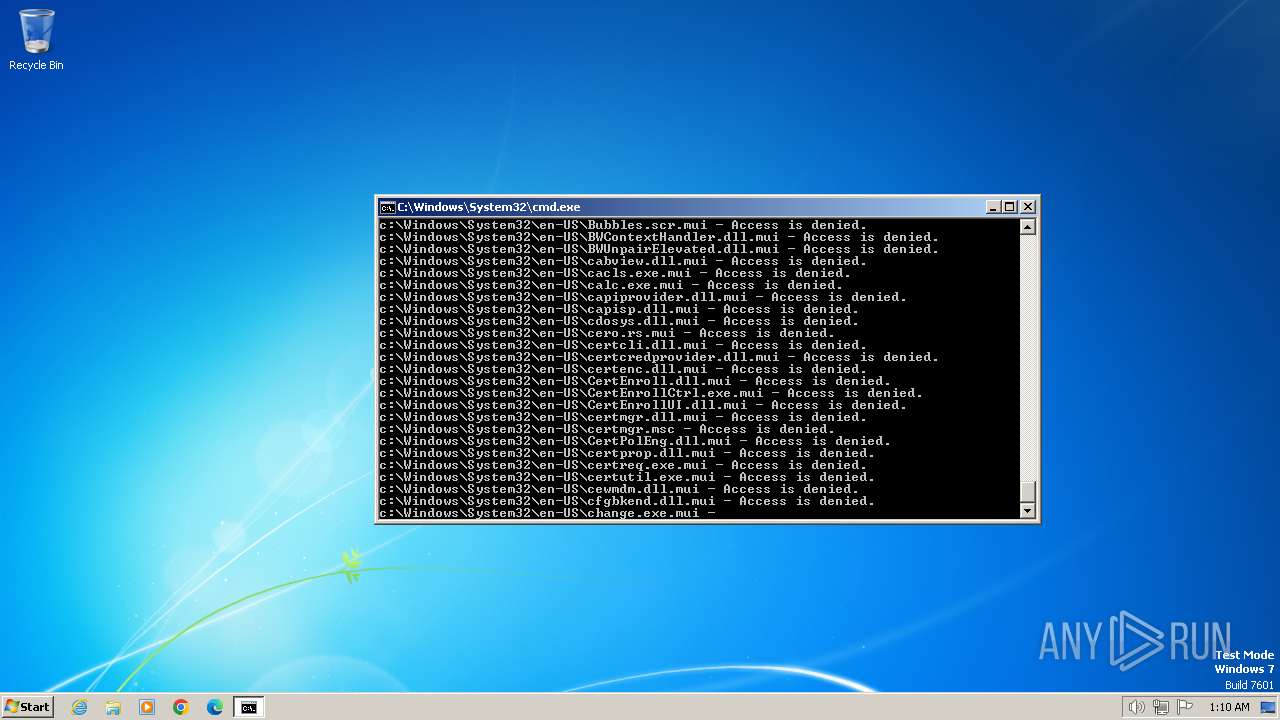Click the BWContextHandler.dll.mui output line

[659, 237]
